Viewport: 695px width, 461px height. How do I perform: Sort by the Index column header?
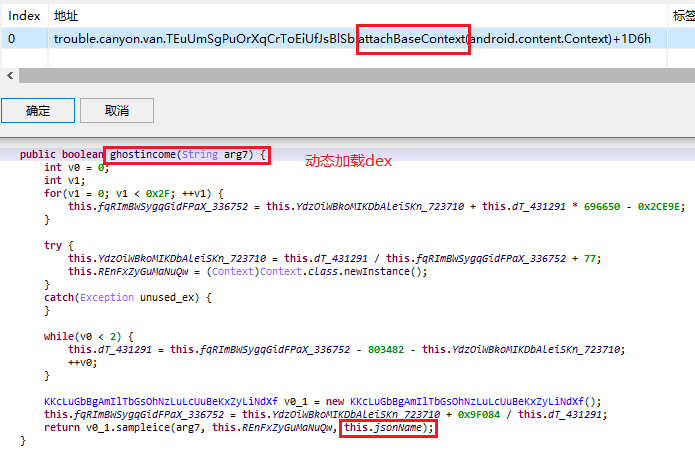click(24, 16)
